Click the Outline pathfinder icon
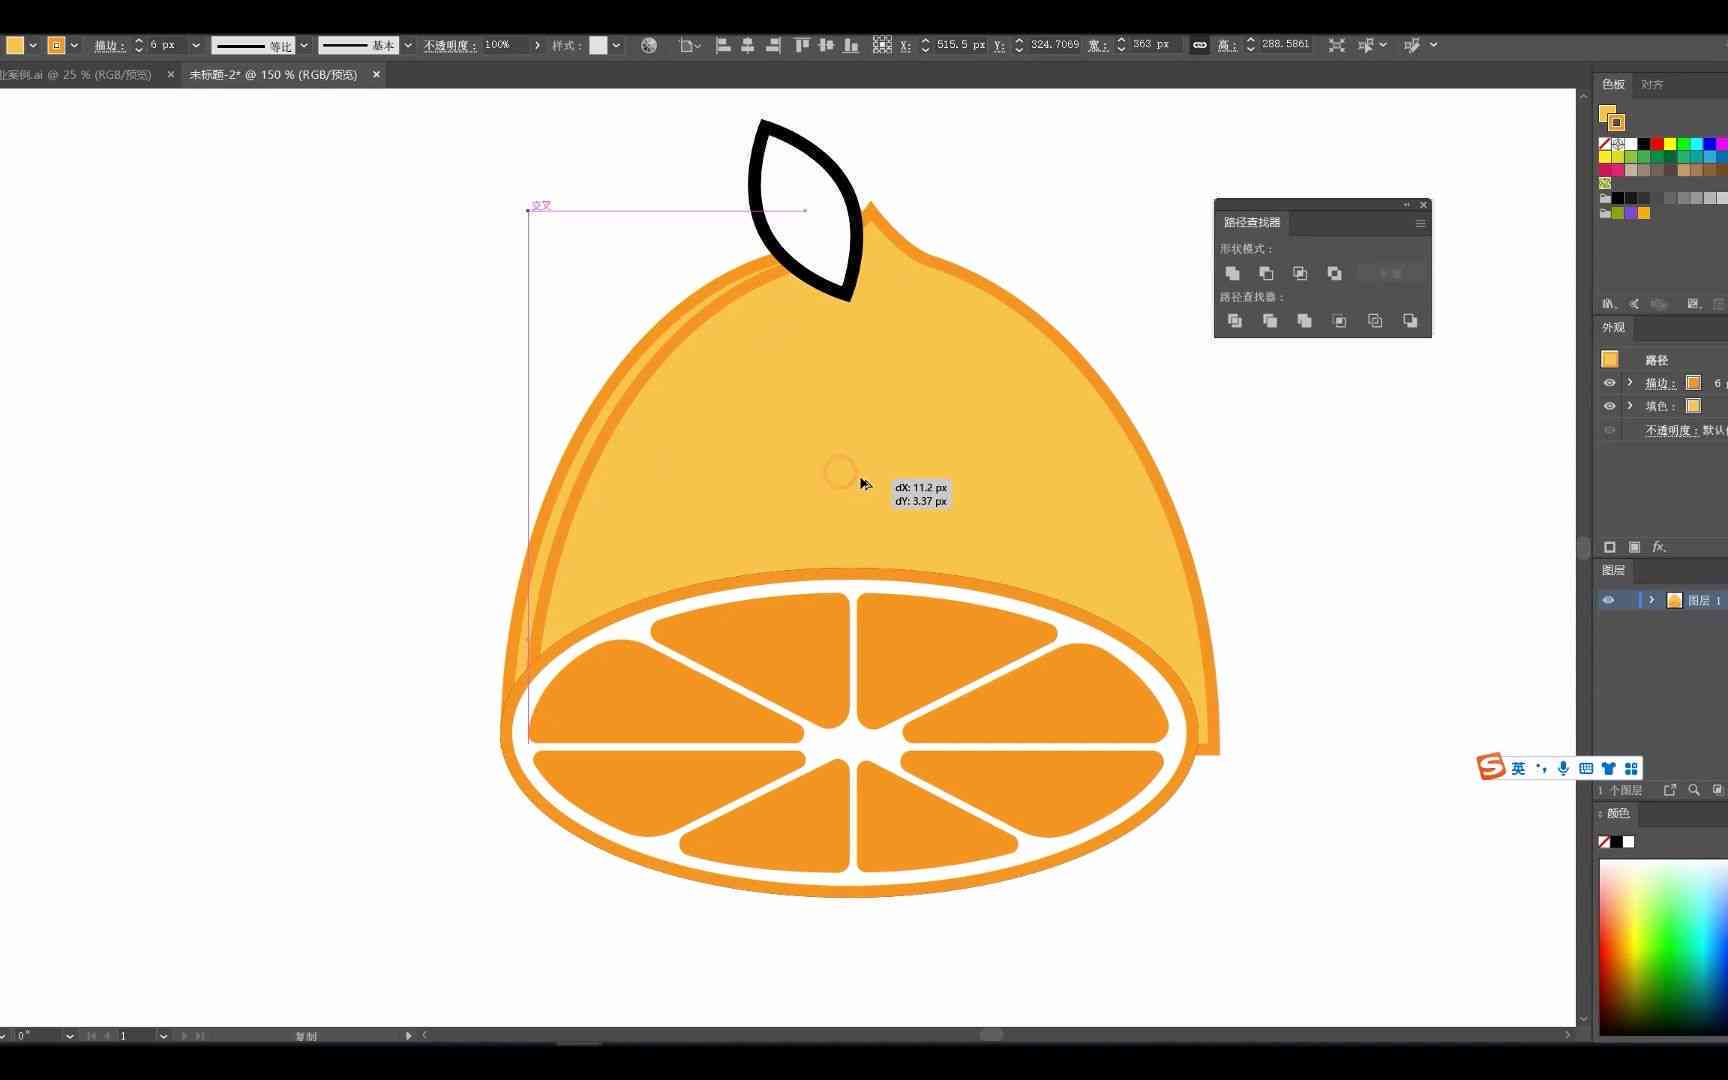The height and width of the screenshot is (1080, 1728). pos(1375,321)
